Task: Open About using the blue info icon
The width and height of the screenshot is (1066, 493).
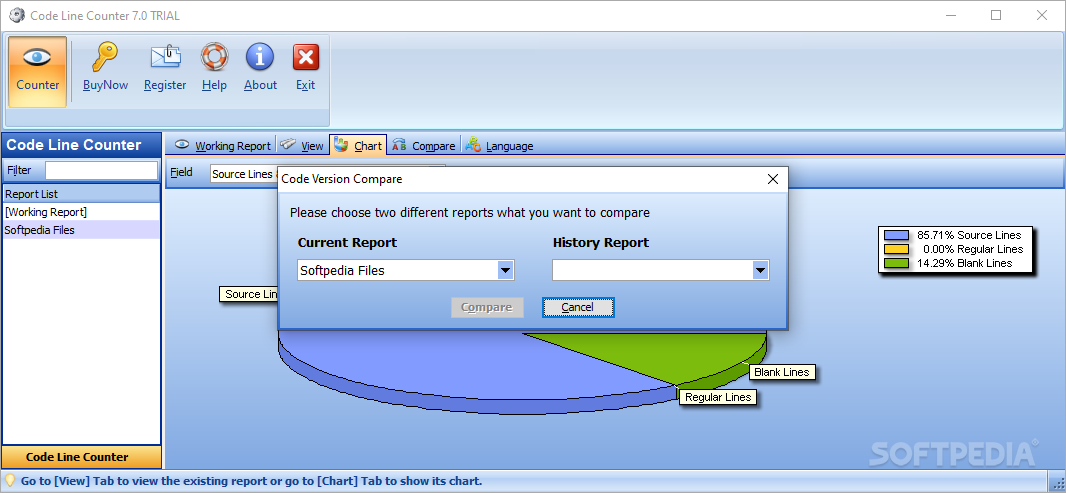Action: [260, 57]
